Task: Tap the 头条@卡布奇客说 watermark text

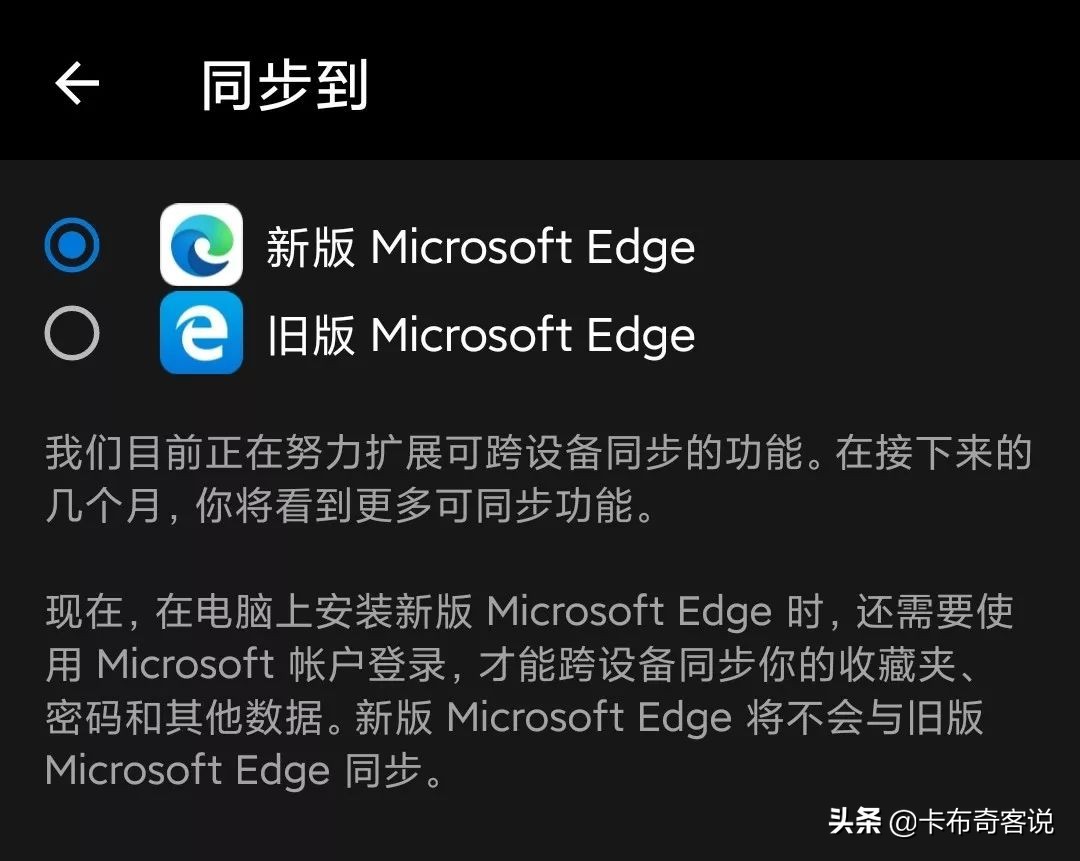Action: click(x=940, y=822)
